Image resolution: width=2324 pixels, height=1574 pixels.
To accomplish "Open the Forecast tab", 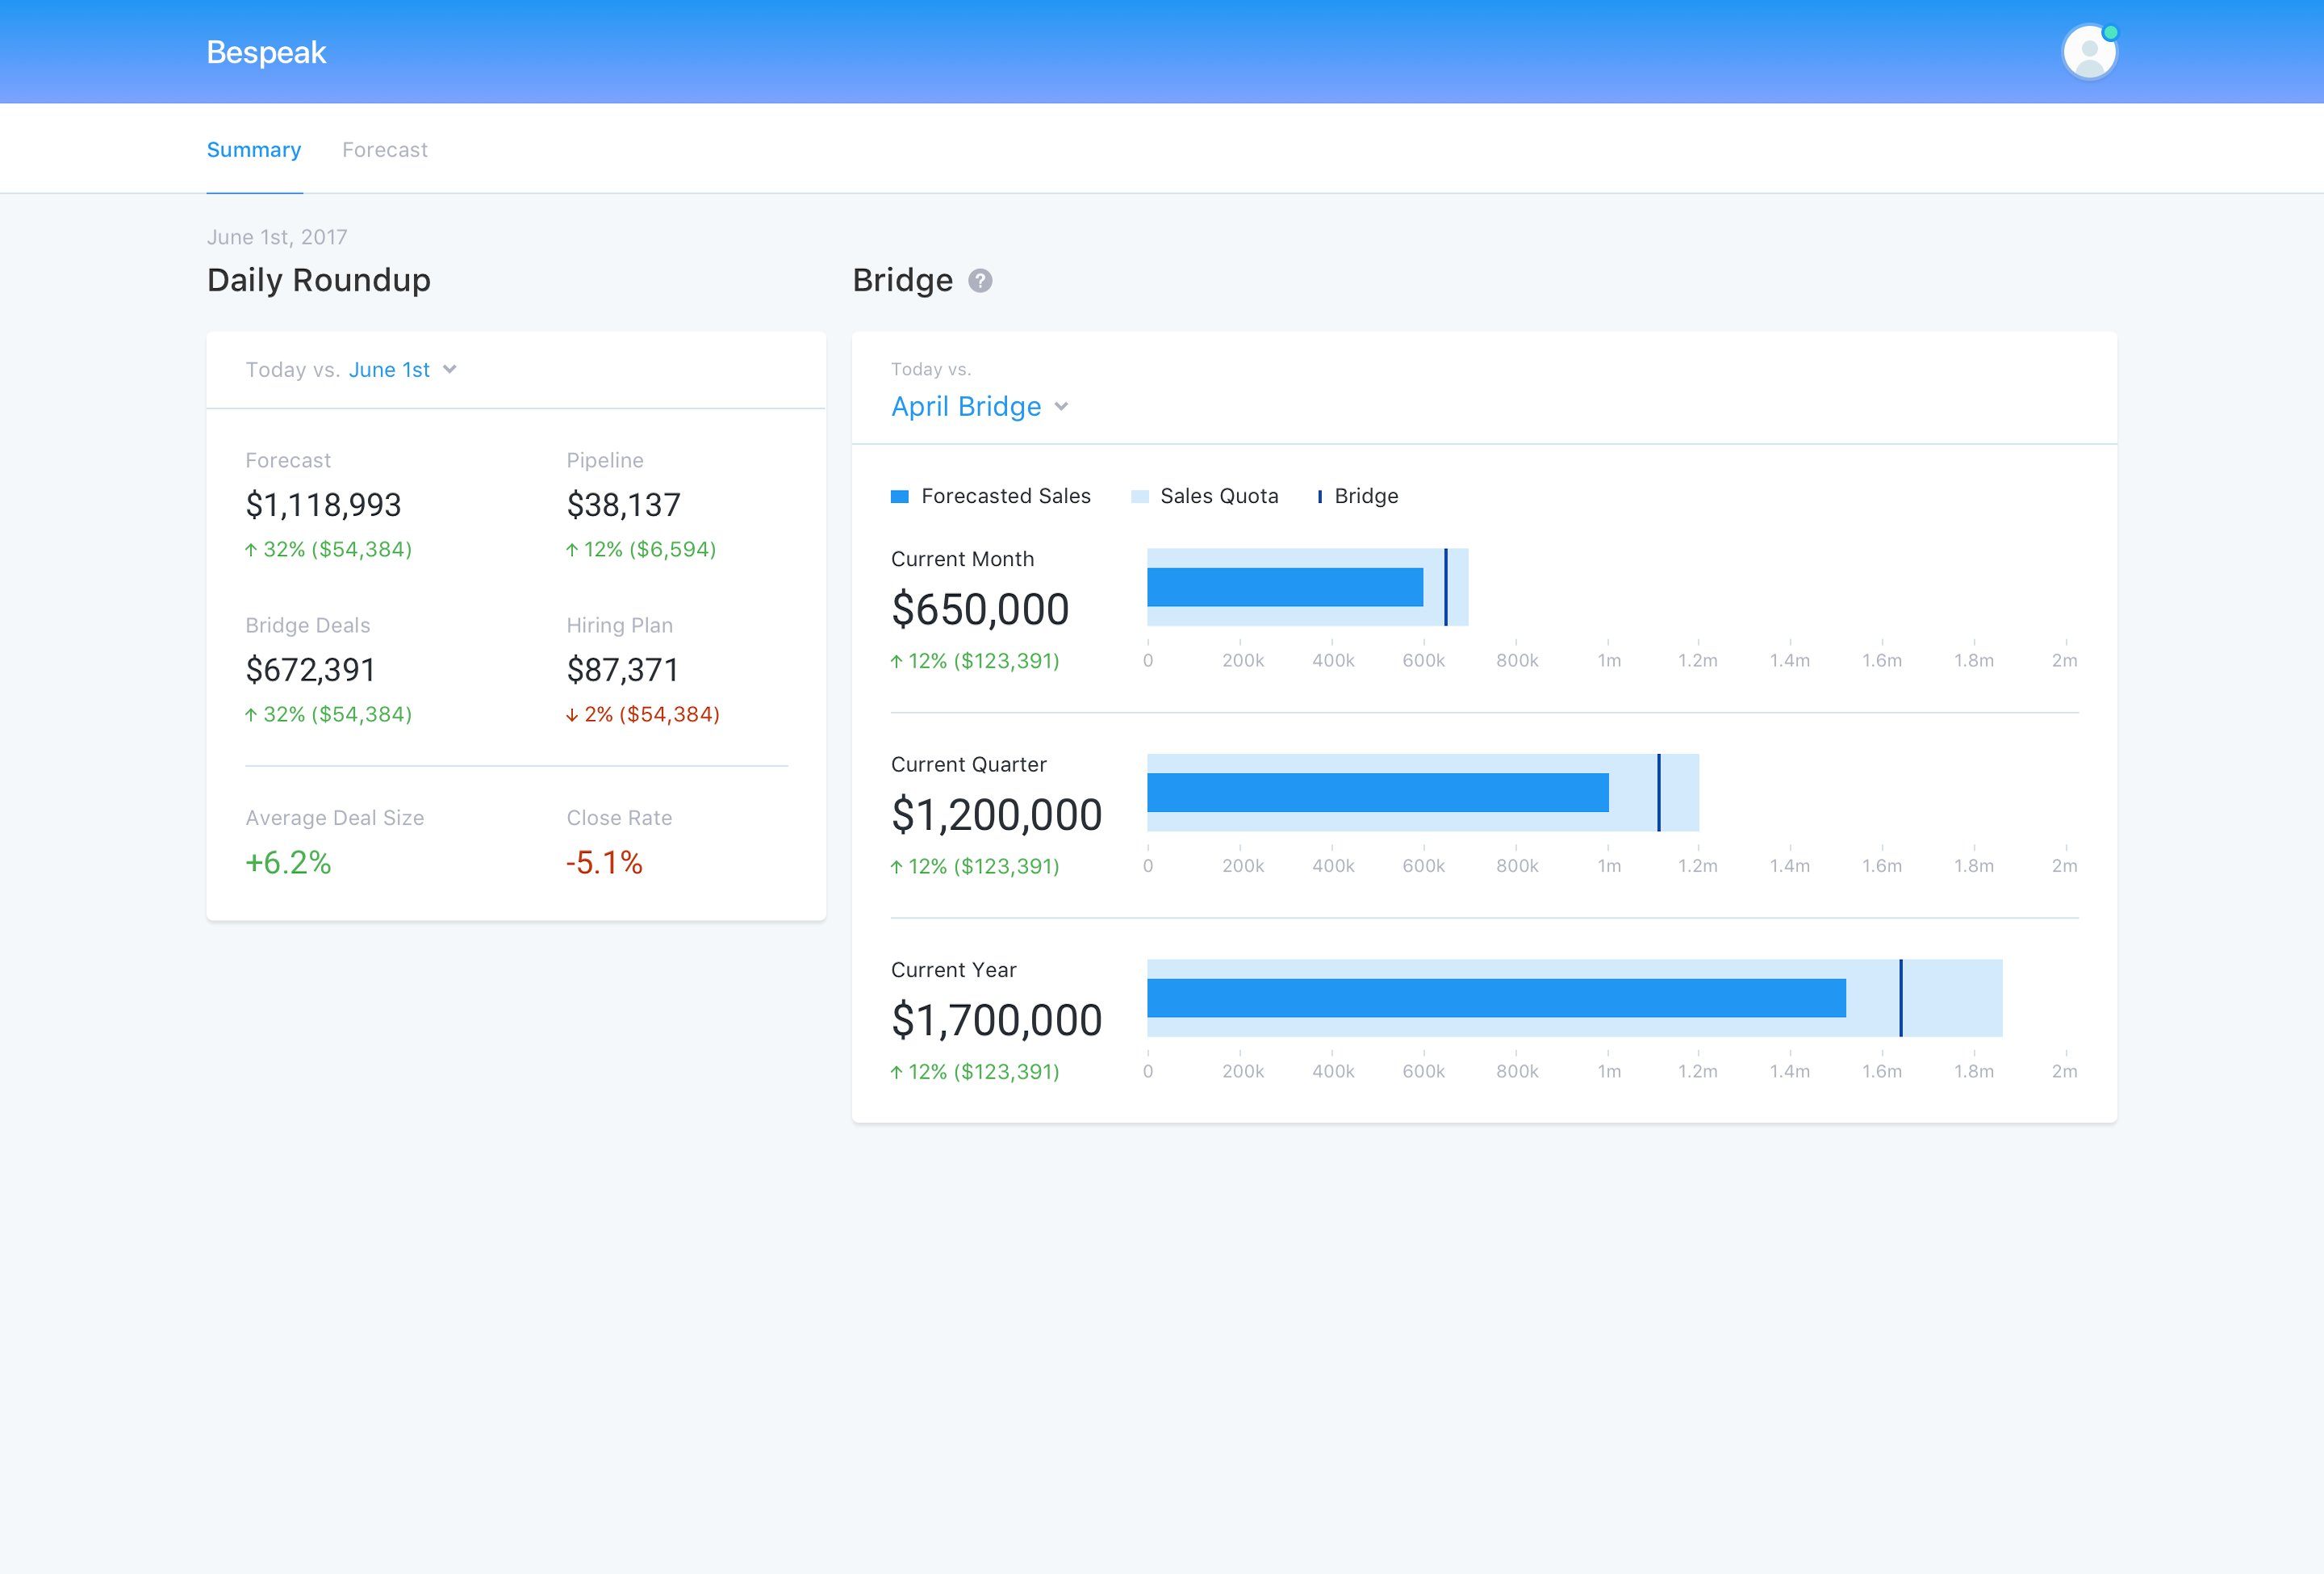I will (384, 150).
